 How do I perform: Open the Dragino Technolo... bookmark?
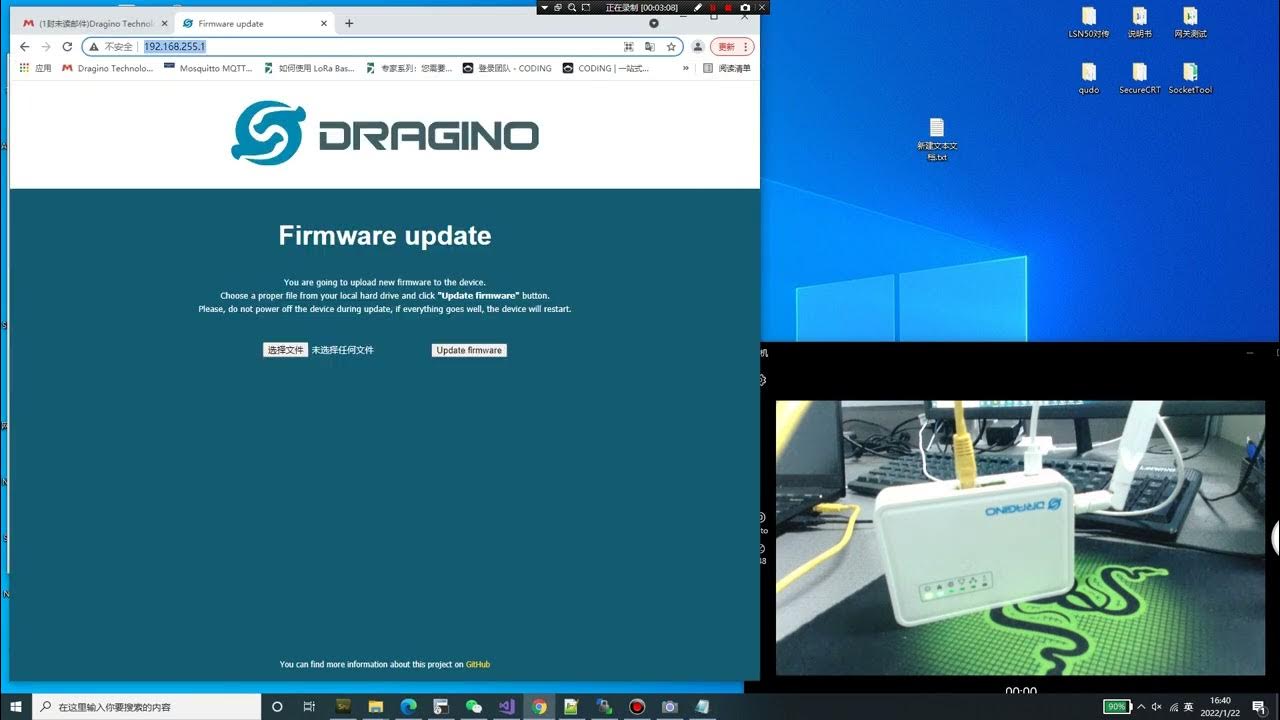point(108,69)
